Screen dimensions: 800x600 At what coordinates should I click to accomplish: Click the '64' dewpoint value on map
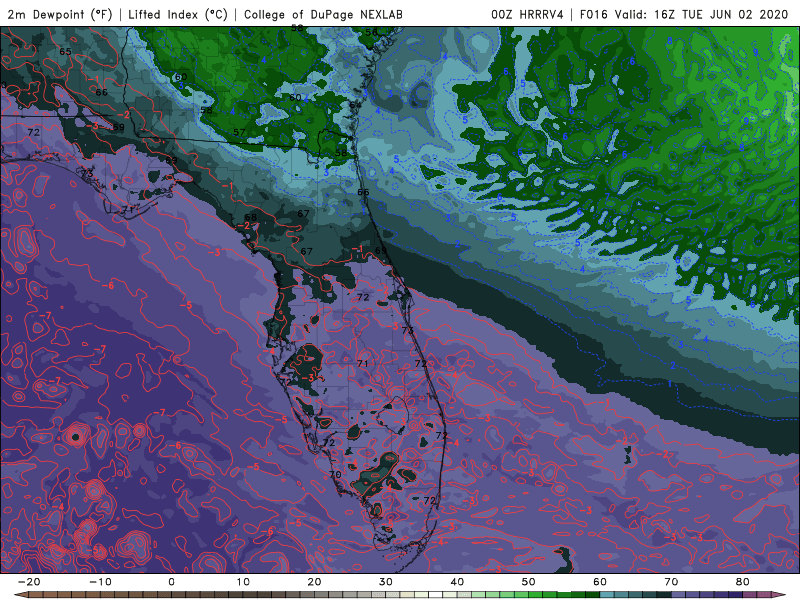coord(355,105)
